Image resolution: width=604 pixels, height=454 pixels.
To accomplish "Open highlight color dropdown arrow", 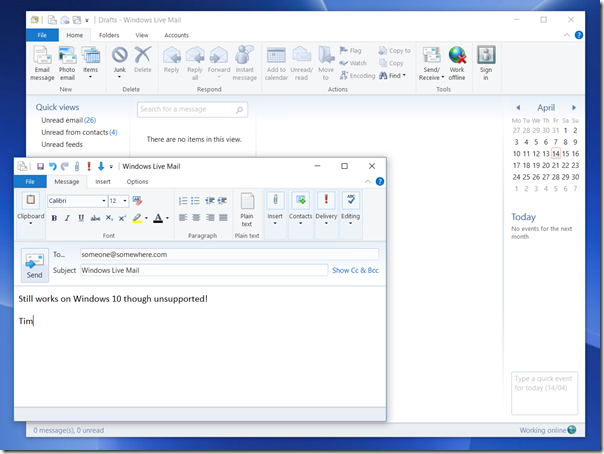I will tap(146, 218).
